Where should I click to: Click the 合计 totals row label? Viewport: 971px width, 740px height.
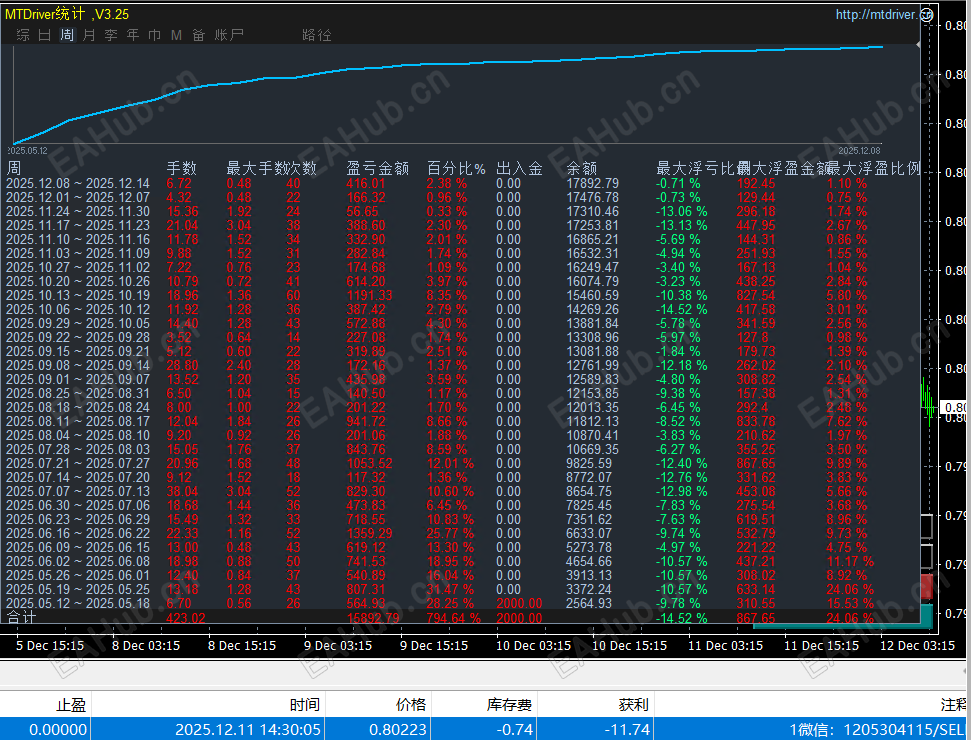click(21, 617)
